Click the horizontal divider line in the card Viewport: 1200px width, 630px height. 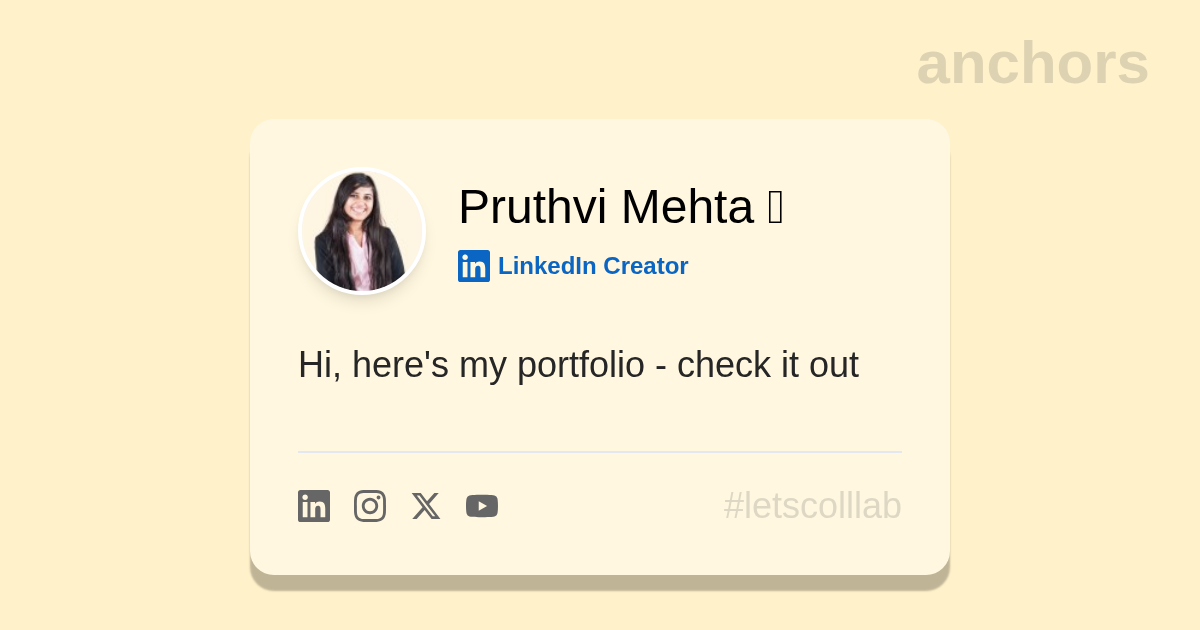(600, 452)
